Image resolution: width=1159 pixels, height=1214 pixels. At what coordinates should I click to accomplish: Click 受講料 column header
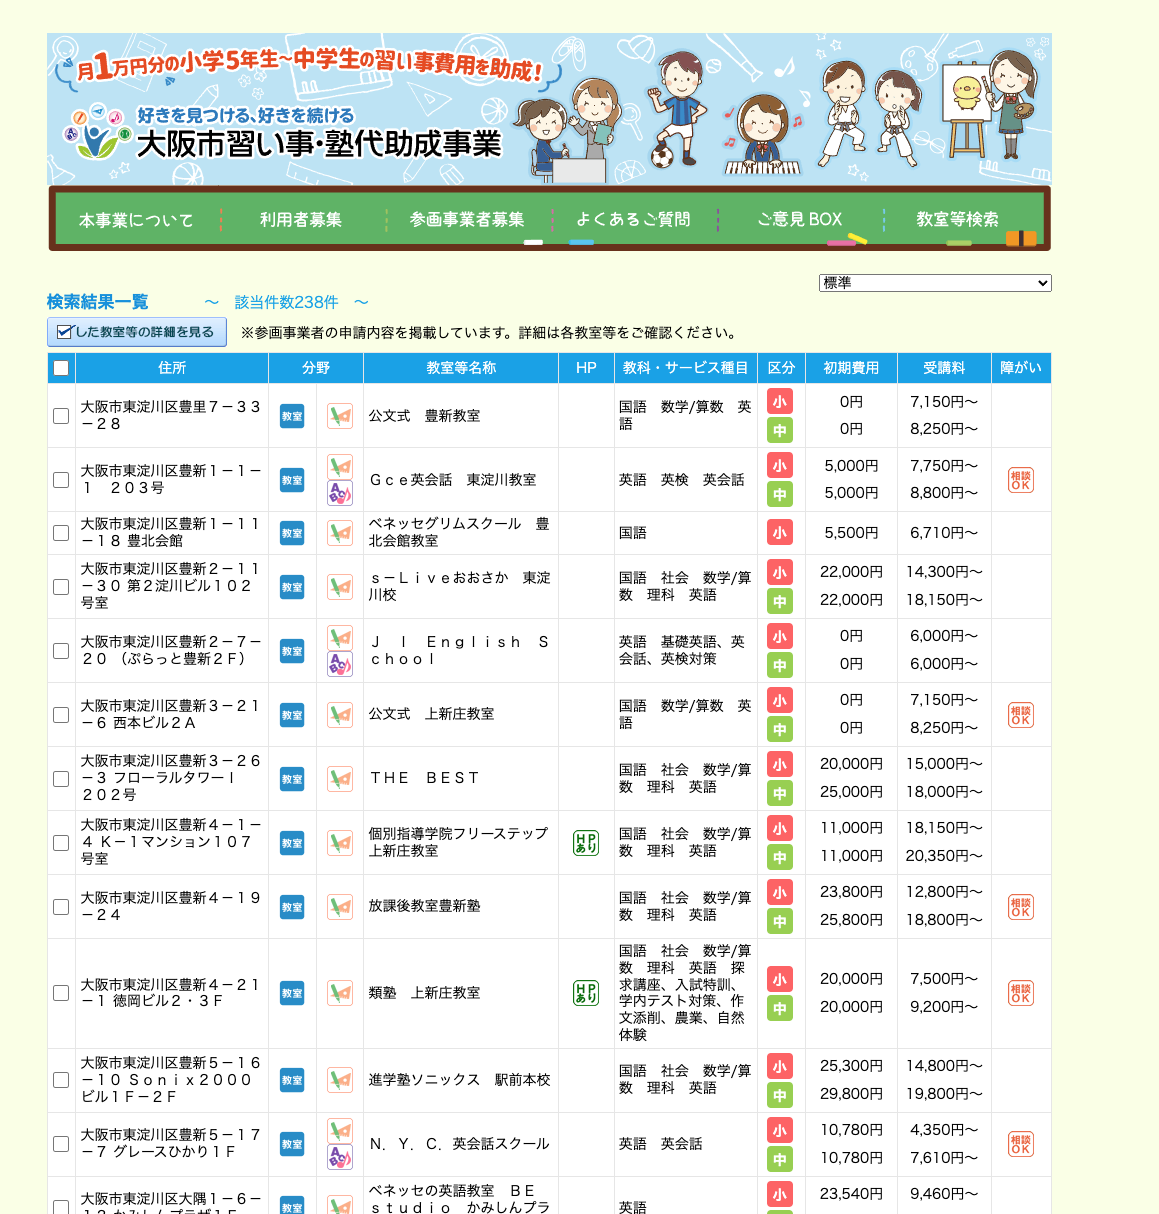click(943, 368)
